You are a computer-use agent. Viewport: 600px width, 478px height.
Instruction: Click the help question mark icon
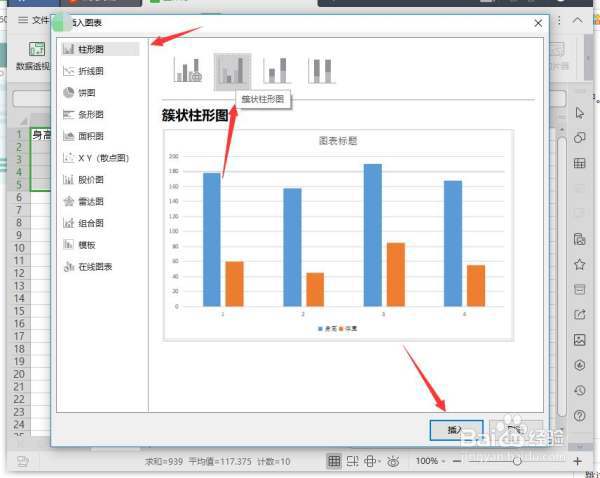(x=579, y=415)
